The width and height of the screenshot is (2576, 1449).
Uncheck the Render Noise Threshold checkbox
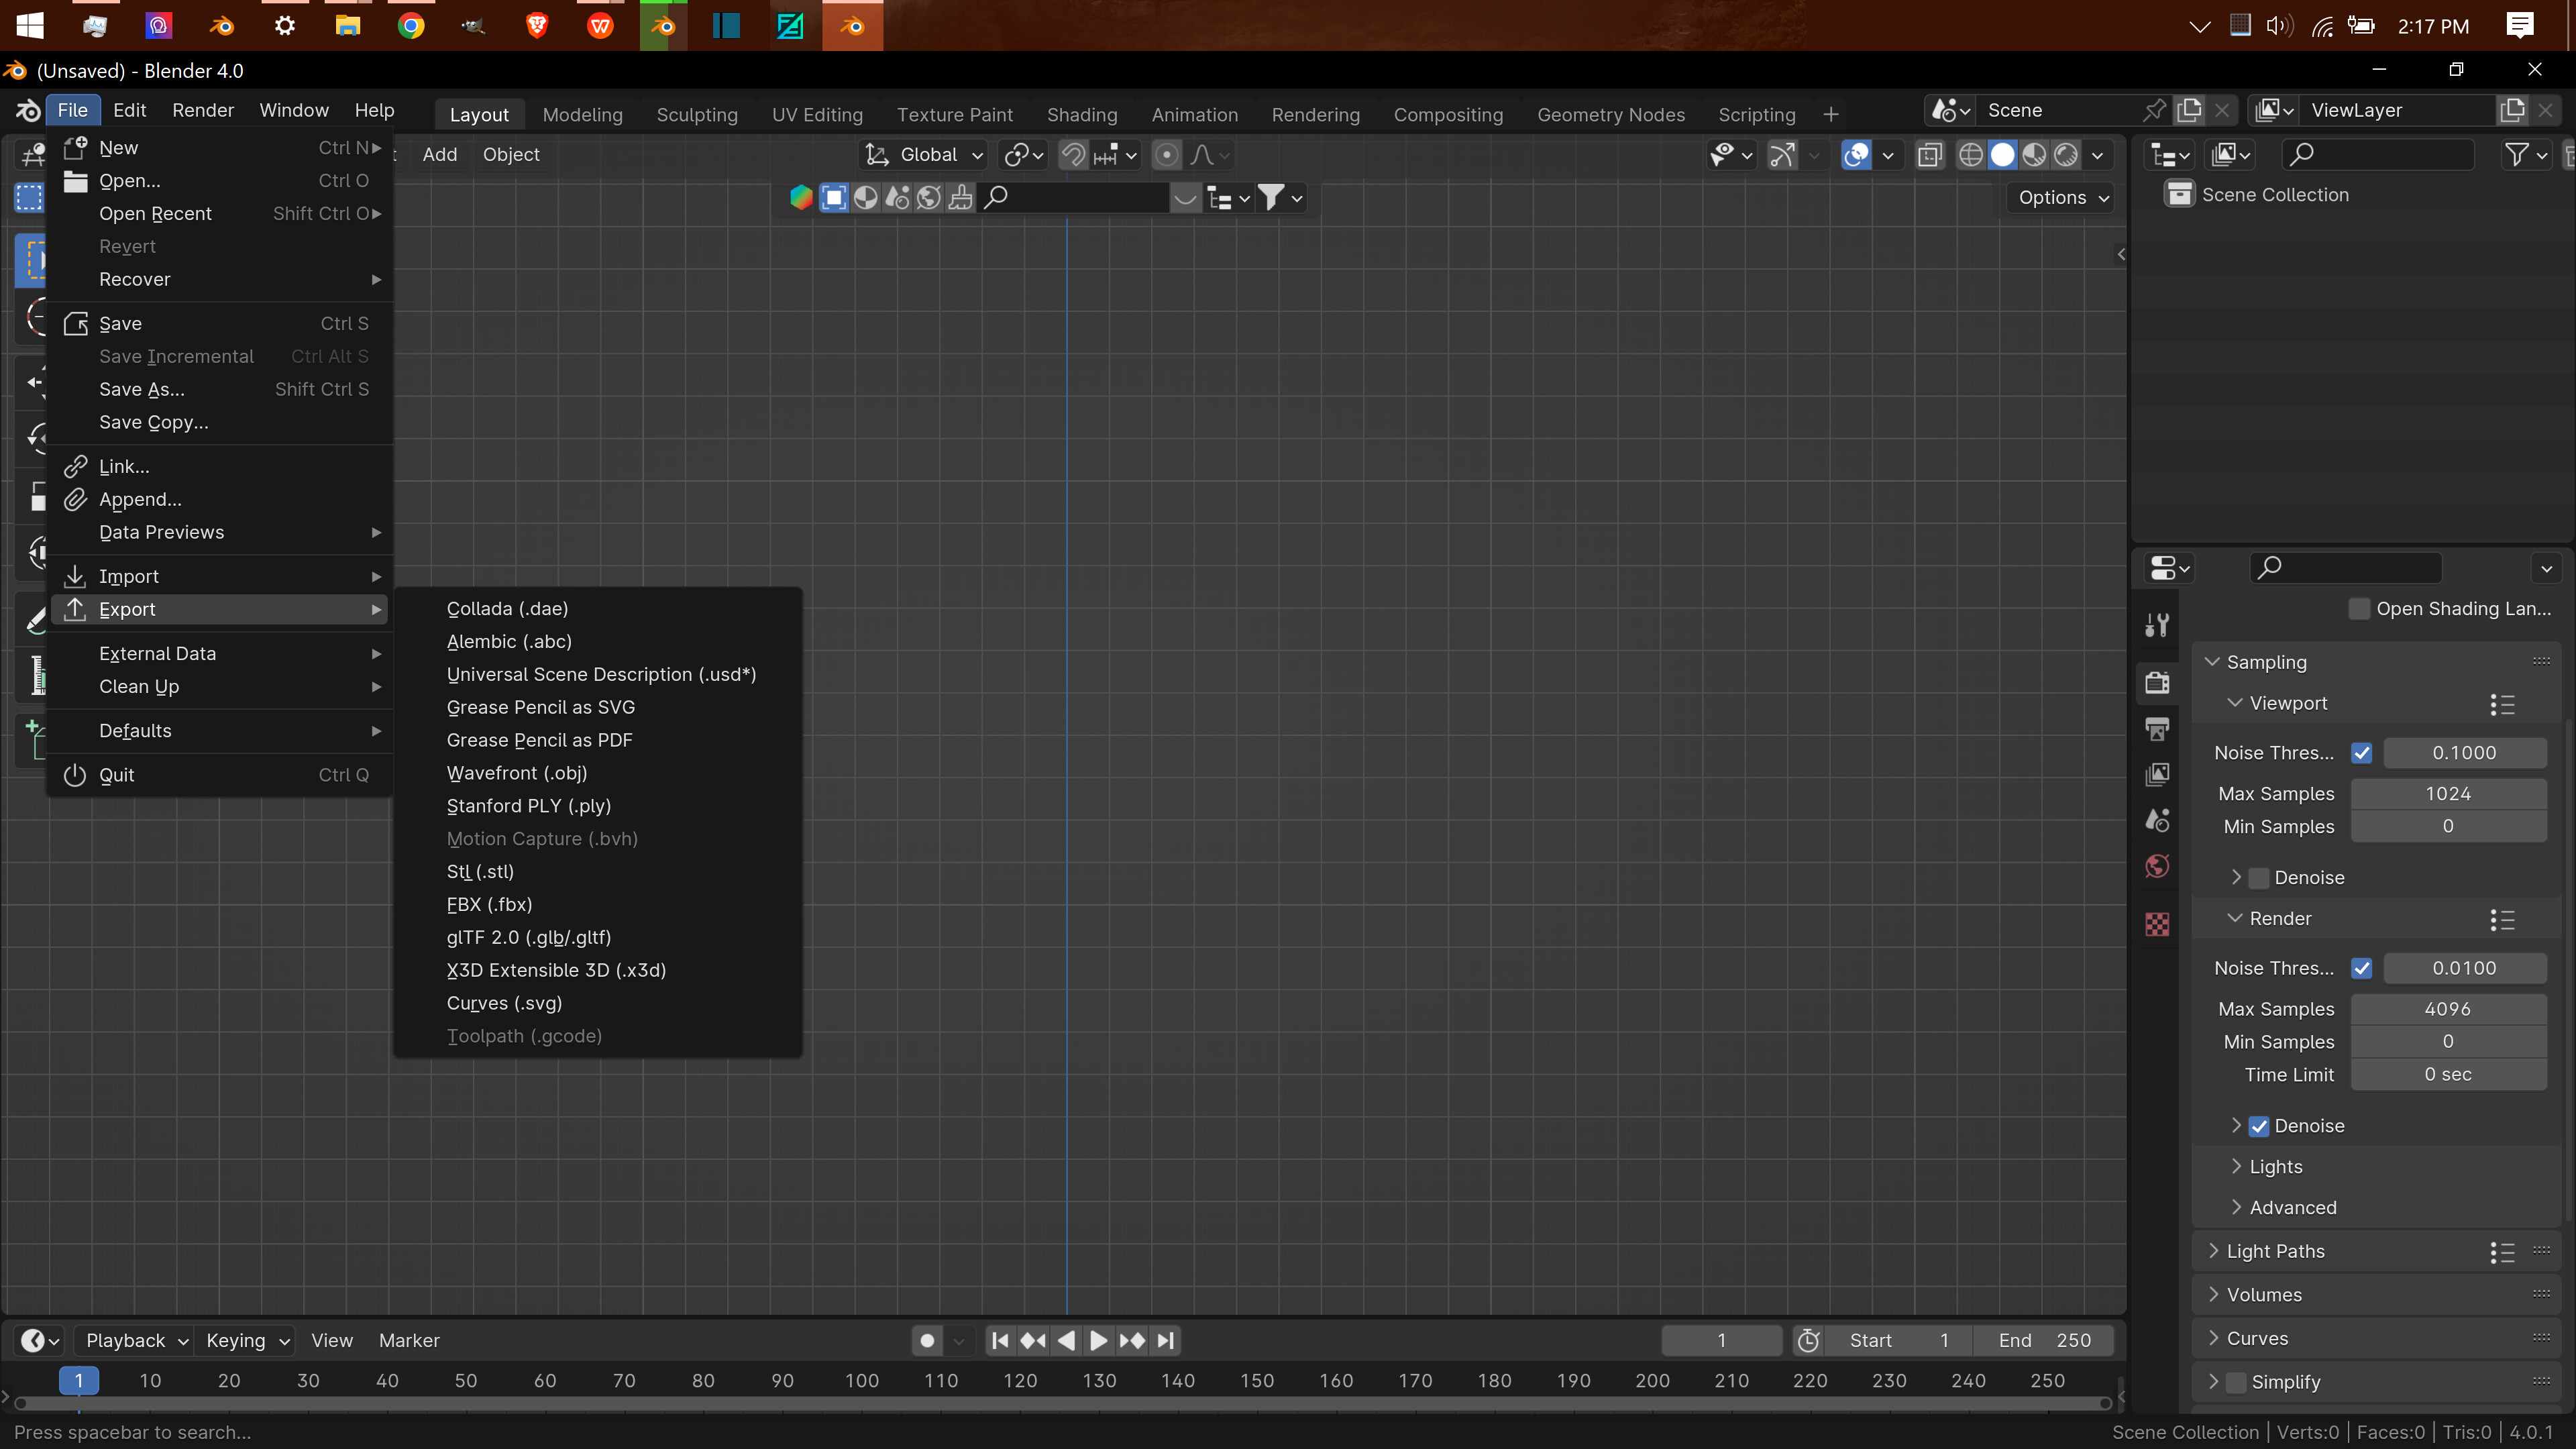pyautogui.click(x=2363, y=968)
